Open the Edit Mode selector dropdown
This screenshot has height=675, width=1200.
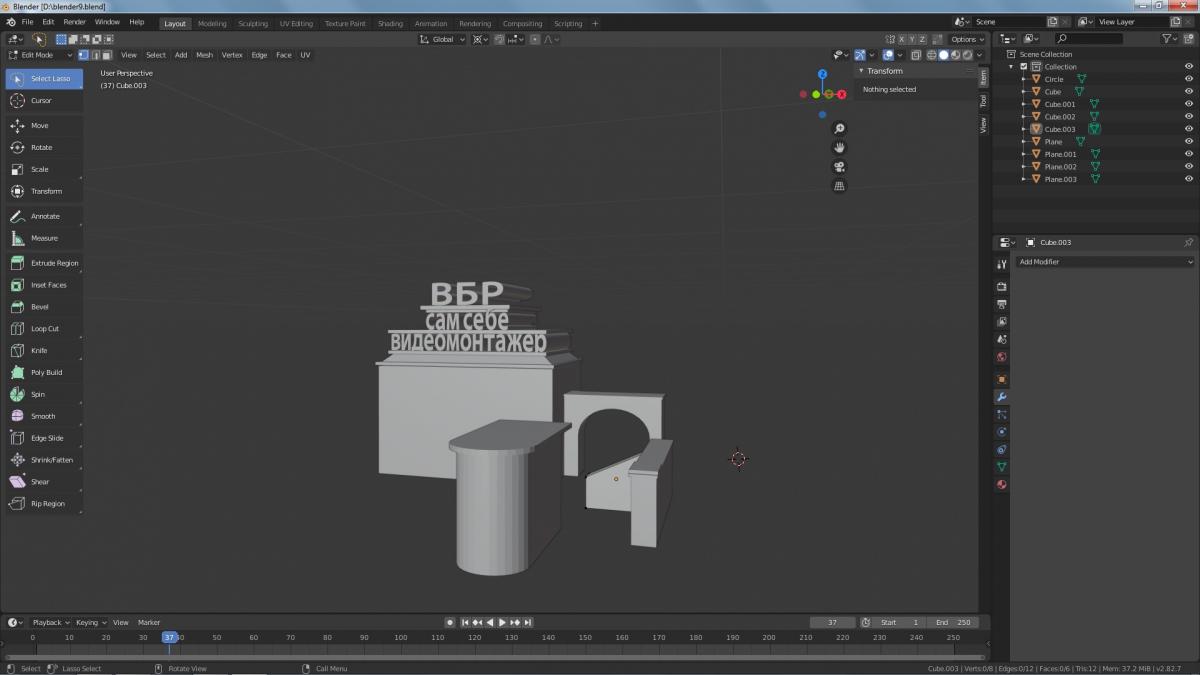(x=40, y=55)
